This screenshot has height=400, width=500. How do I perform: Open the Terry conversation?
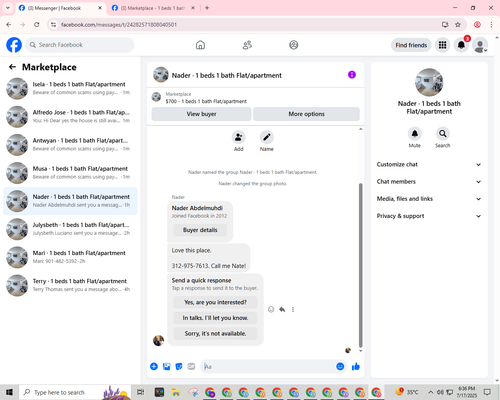70,285
